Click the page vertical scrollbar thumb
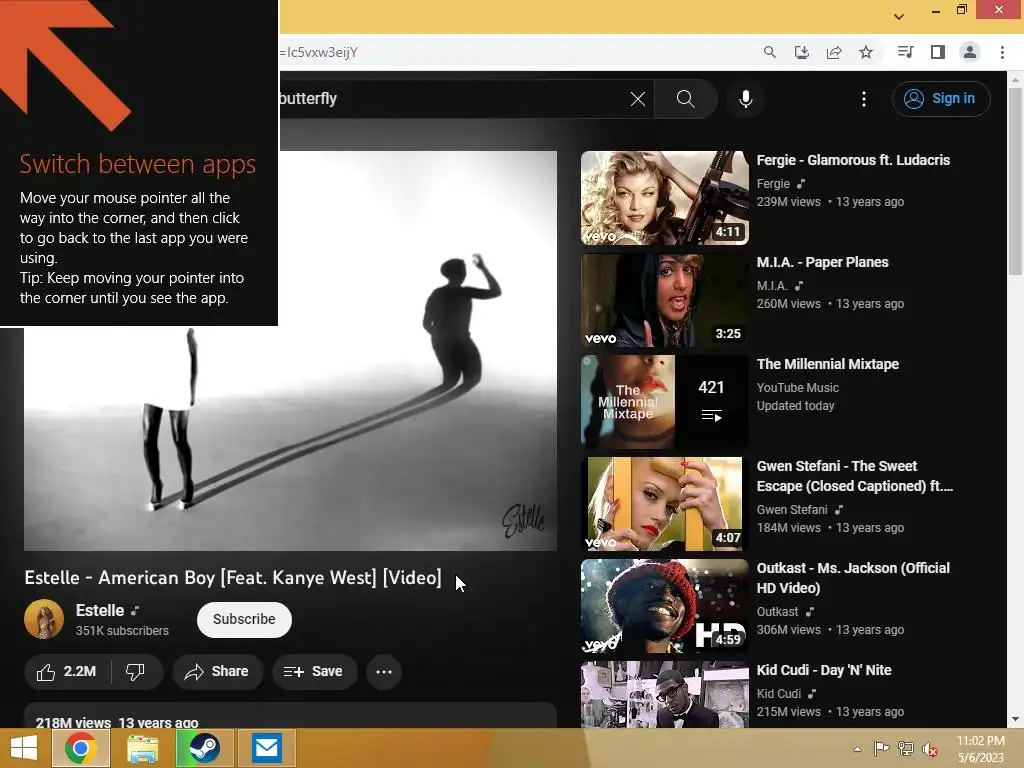 click(x=1015, y=181)
